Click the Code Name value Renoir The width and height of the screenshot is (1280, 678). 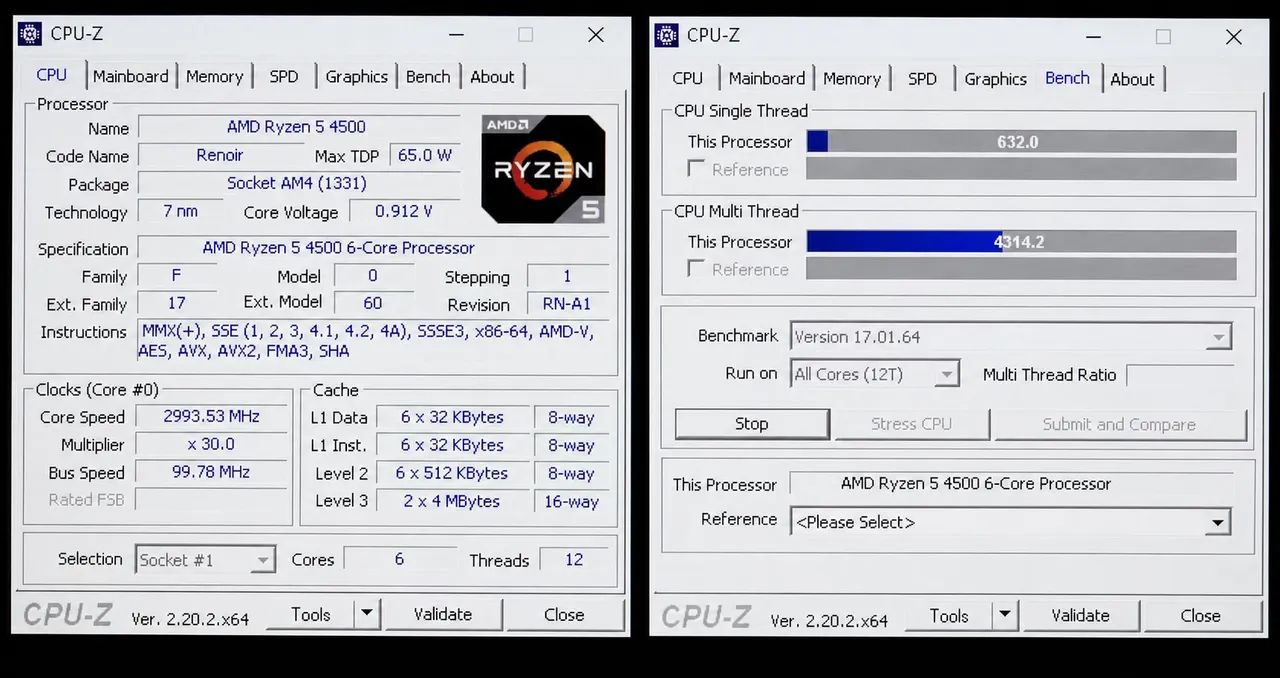[x=220, y=155]
